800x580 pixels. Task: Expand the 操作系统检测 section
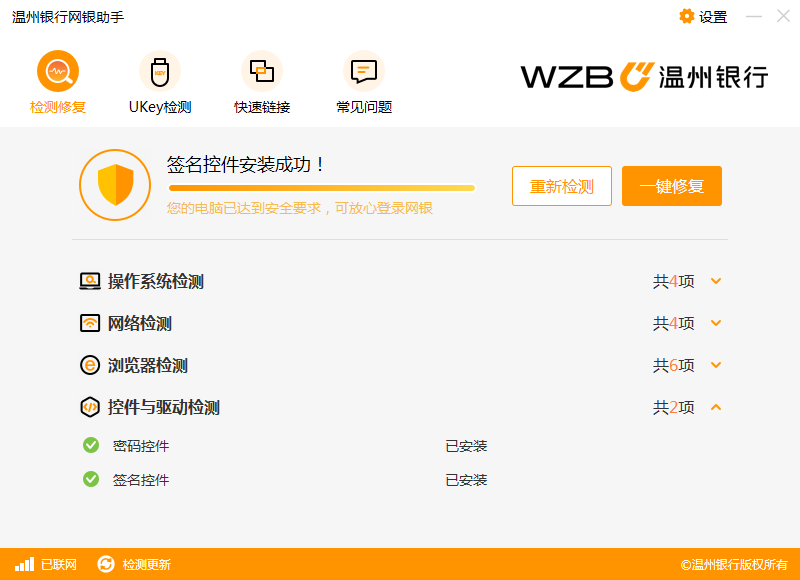click(x=715, y=281)
